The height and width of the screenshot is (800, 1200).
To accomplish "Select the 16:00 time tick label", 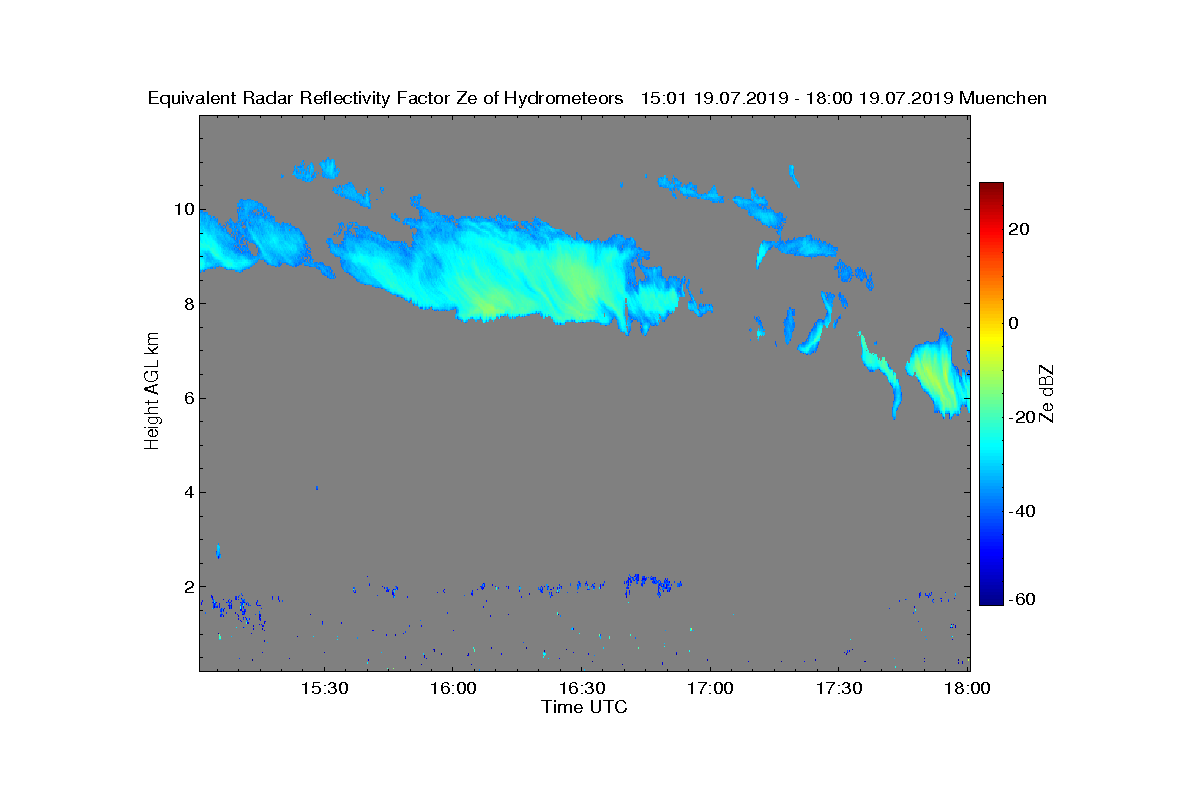I will click(452, 689).
